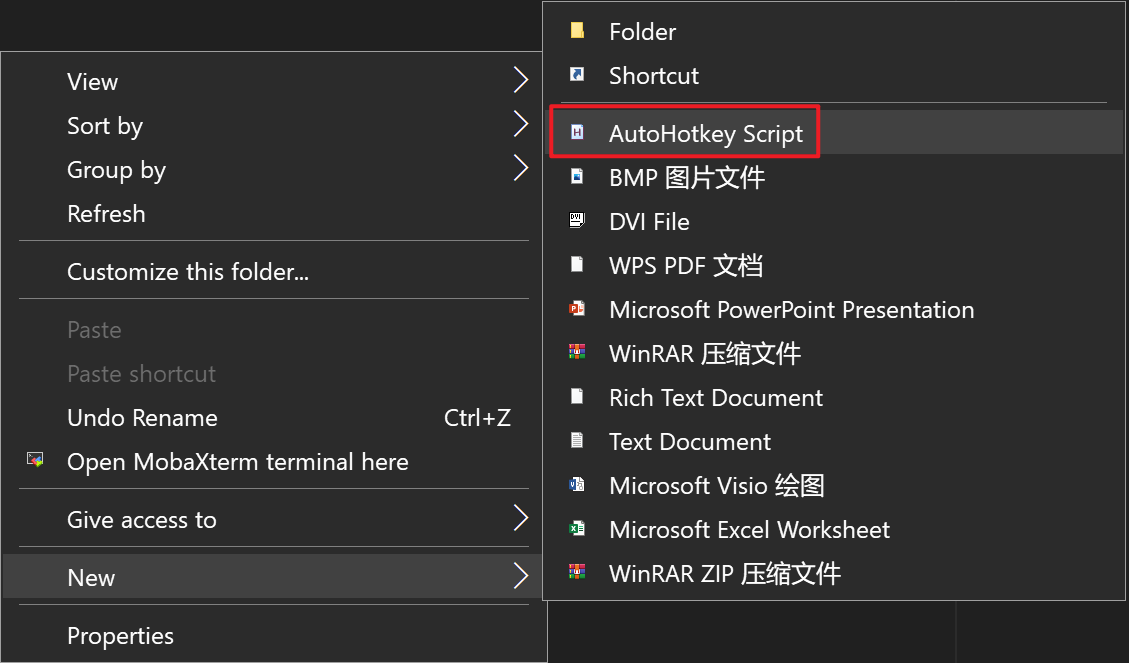Create a new WinRAR 压缩文件

[835, 353]
